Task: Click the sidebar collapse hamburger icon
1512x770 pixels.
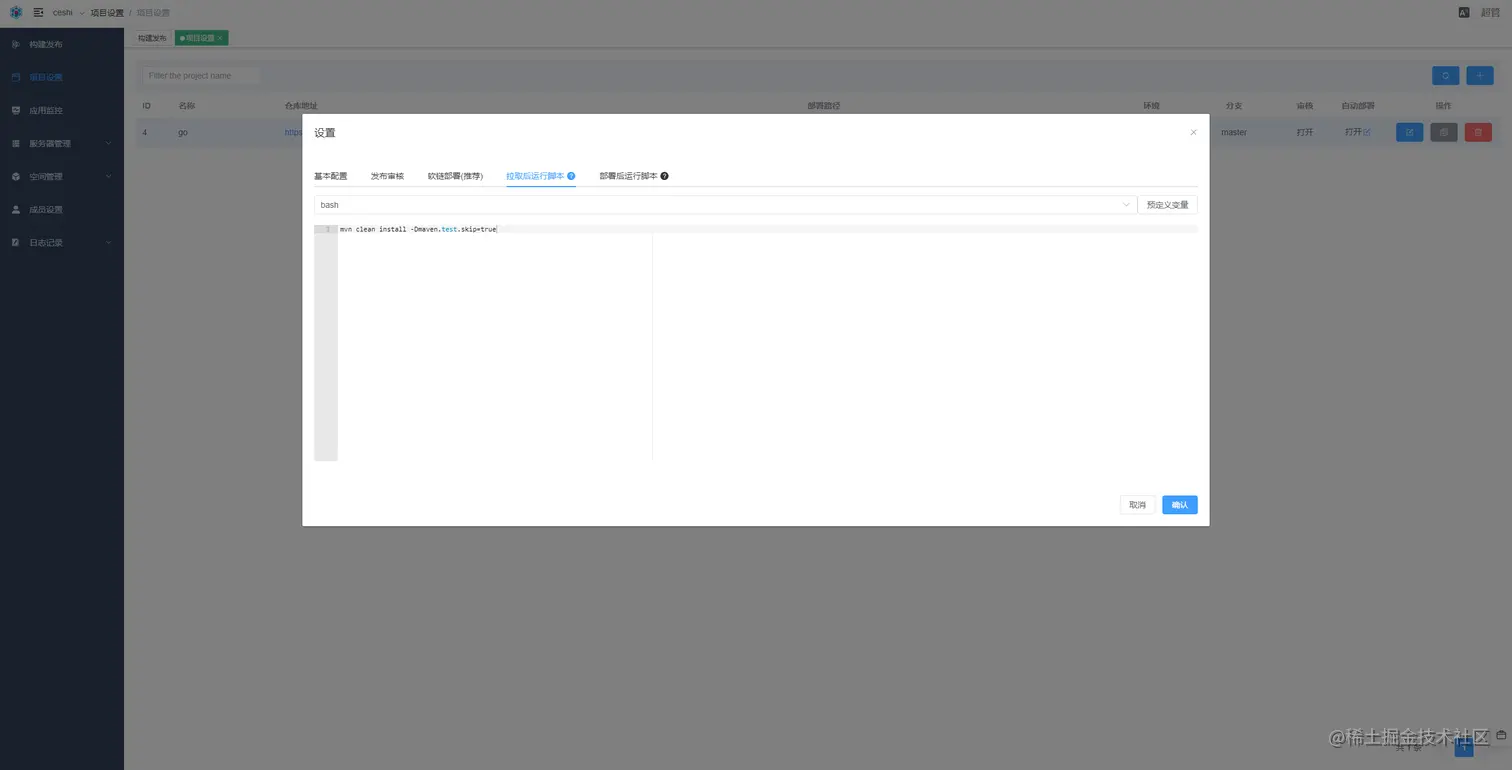Action: (38, 12)
